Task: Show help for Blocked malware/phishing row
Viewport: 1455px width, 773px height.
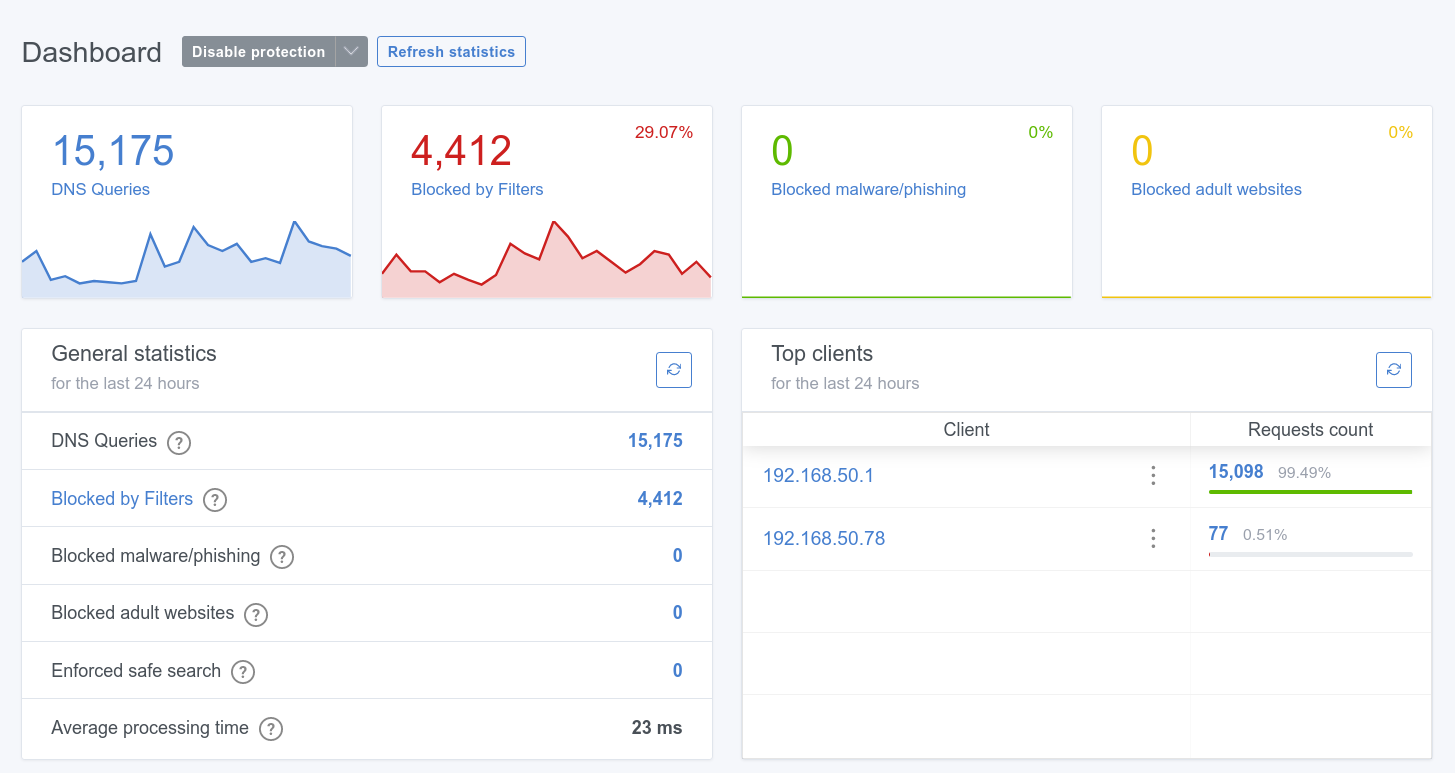Action: (282, 557)
